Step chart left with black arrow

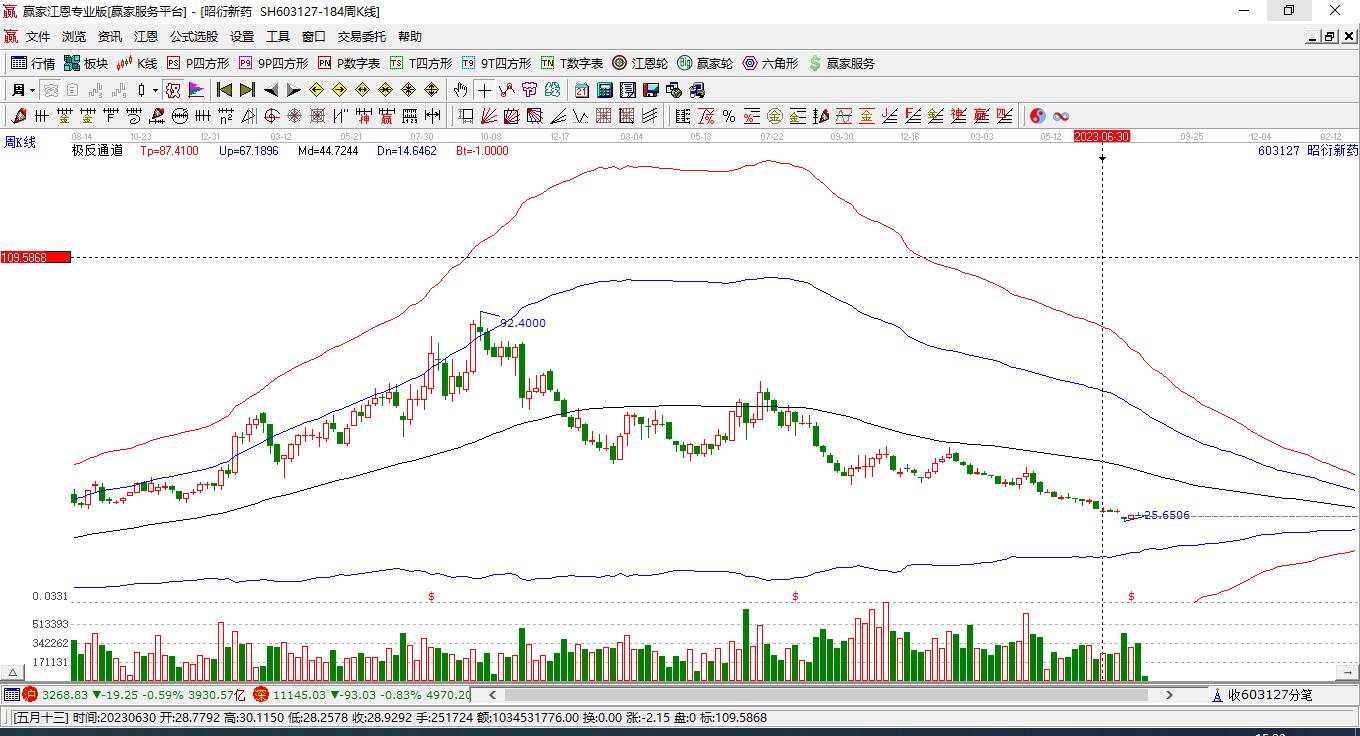[270, 90]
